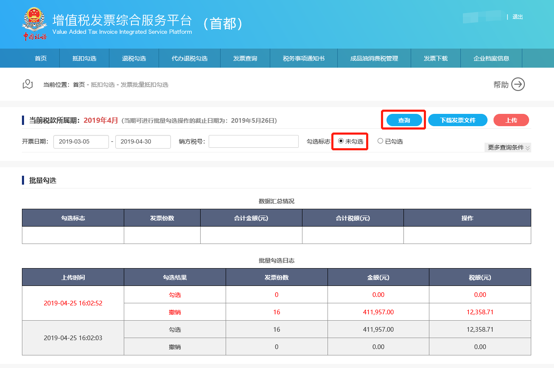This screenshot has width=554, height=368.
Task: Click the red 上传 button
Action: click(x=511, y=120)
